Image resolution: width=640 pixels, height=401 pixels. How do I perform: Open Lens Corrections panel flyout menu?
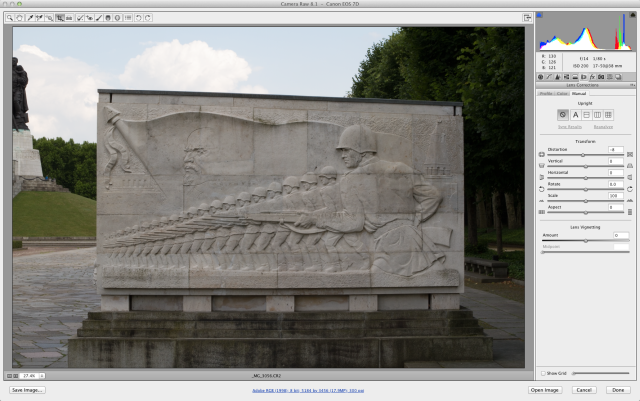tap(632, 85)
